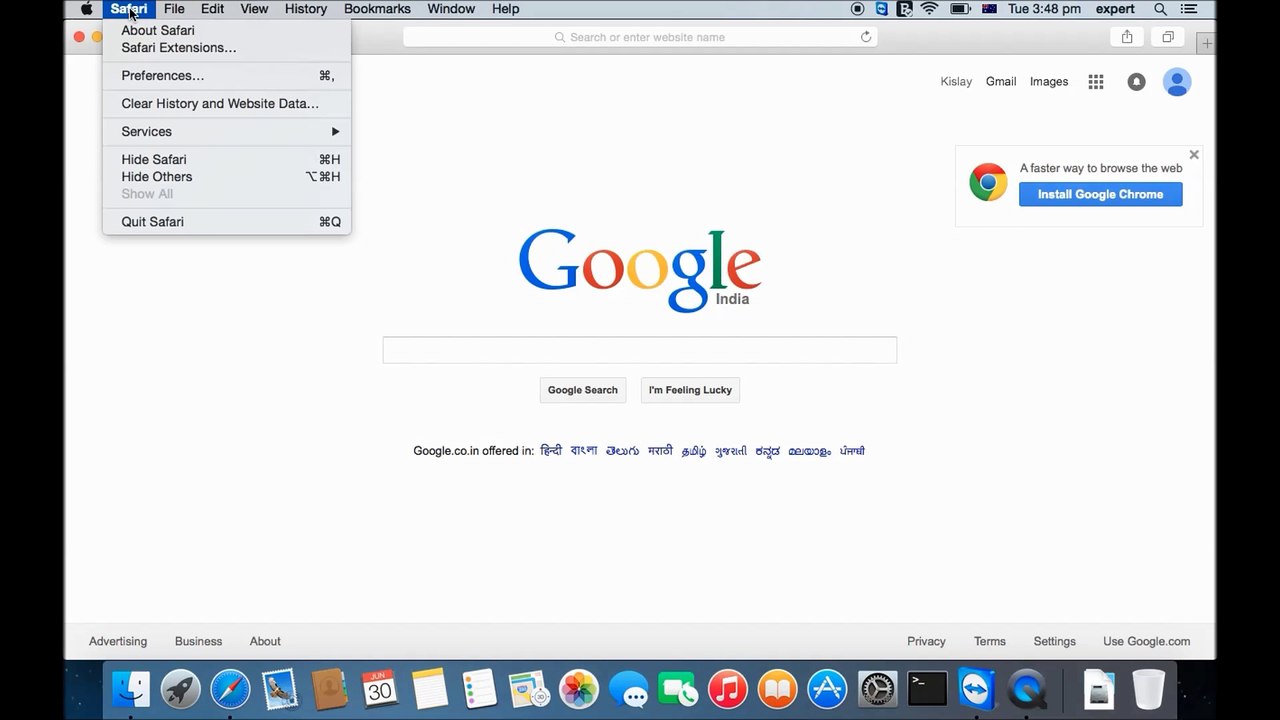1280x720 pixels.
Task: Open Google notifications bell
Action: coord(1136,82)
